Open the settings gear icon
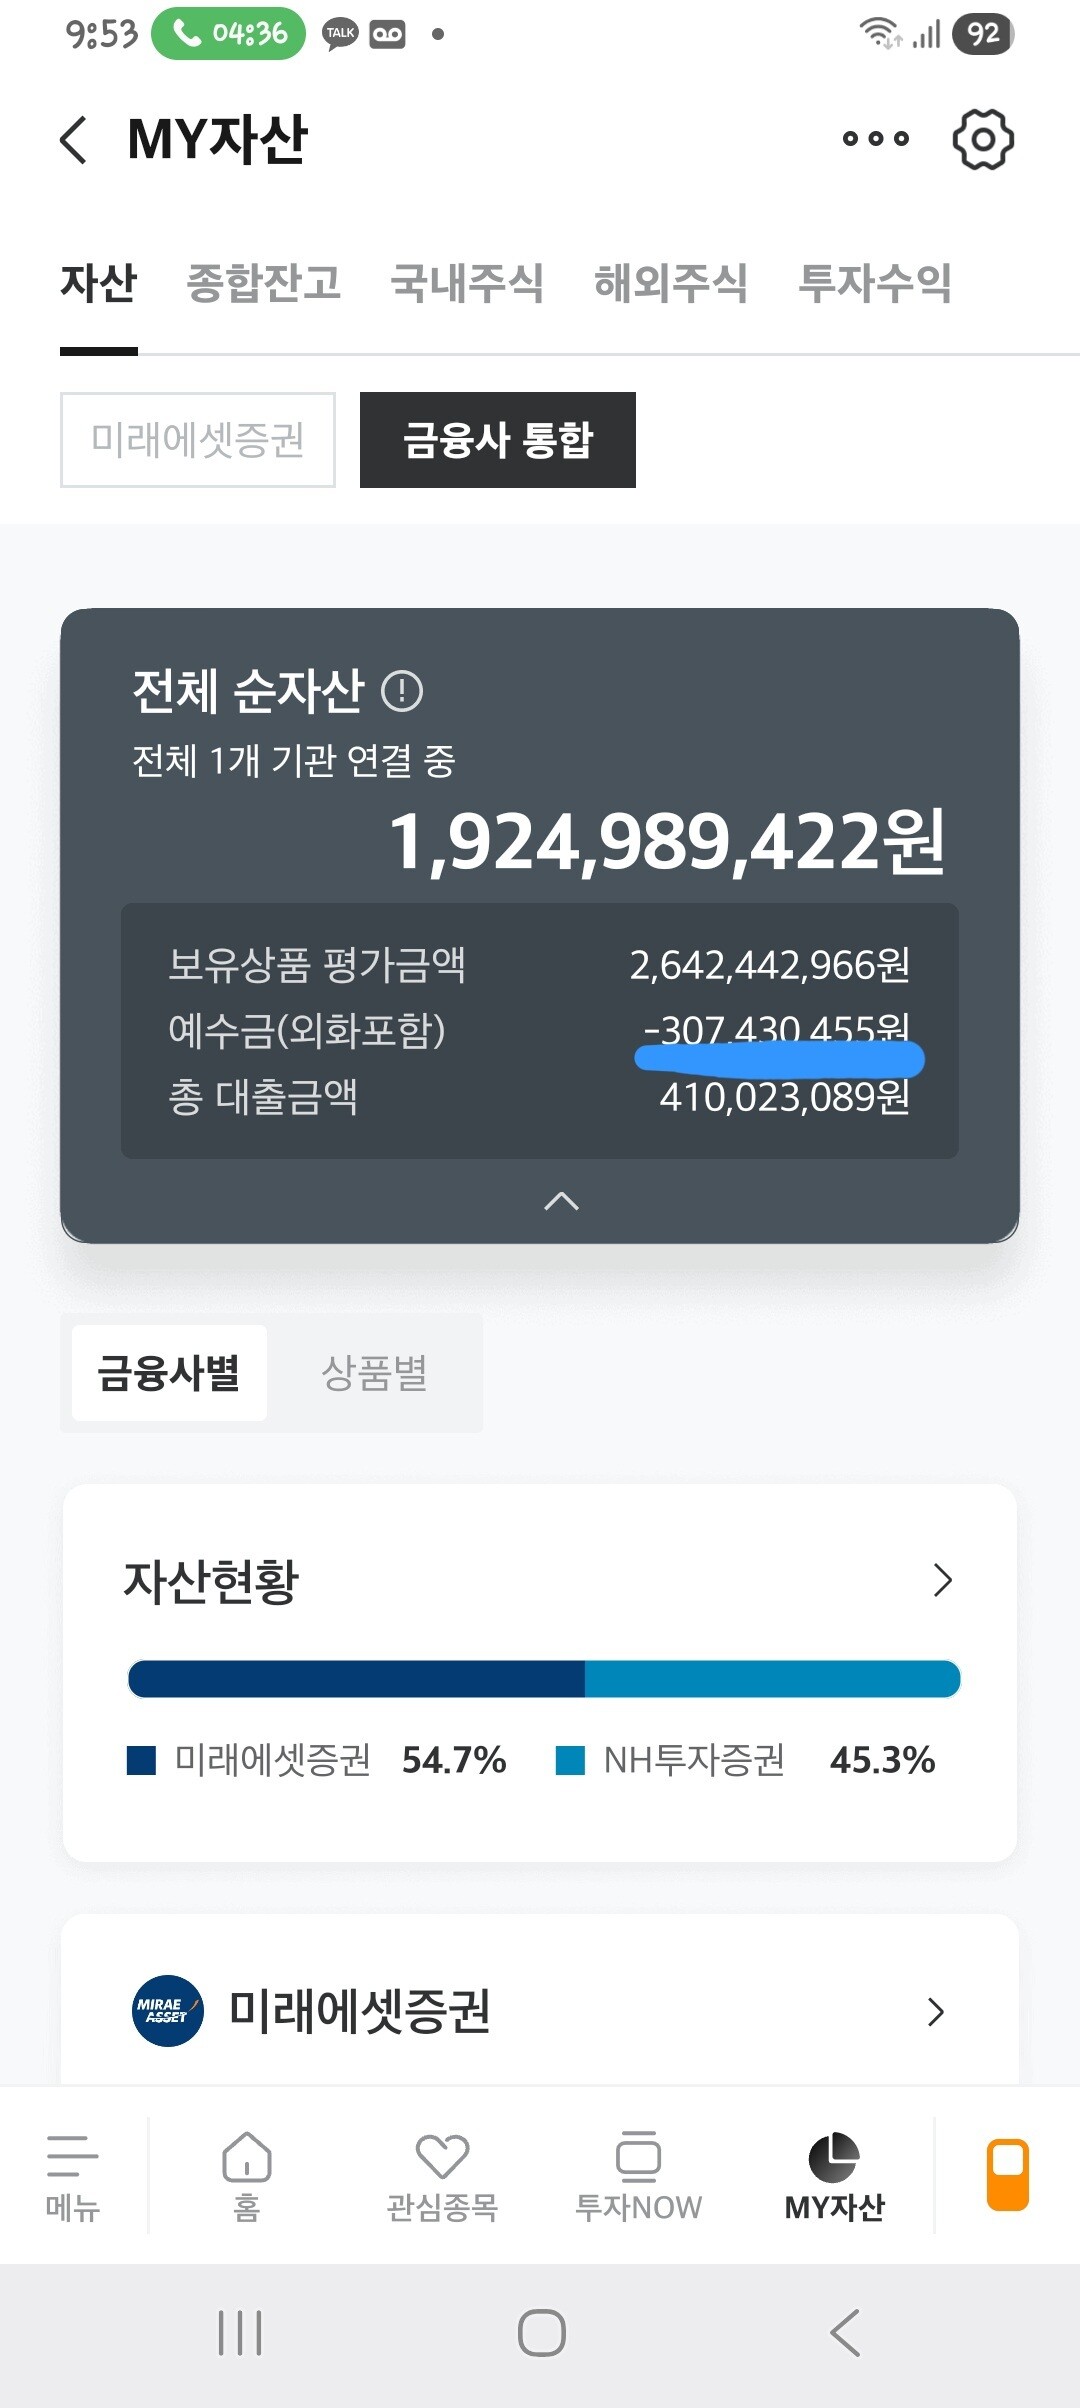 [983, 139]
